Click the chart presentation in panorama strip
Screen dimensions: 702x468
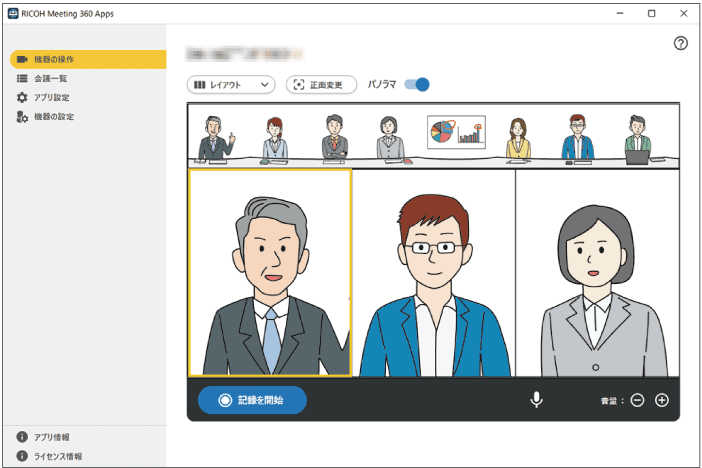coord(456,132)
